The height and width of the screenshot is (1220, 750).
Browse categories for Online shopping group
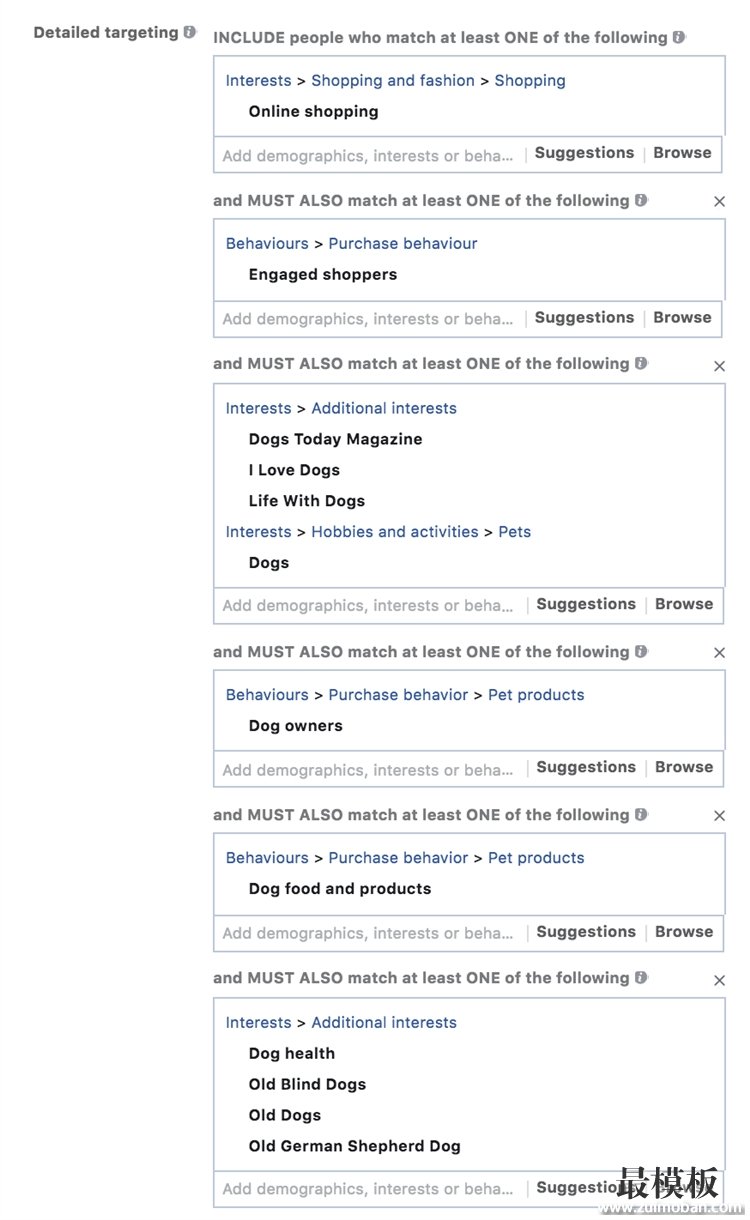pyautogui.click(x=682, y=153)
